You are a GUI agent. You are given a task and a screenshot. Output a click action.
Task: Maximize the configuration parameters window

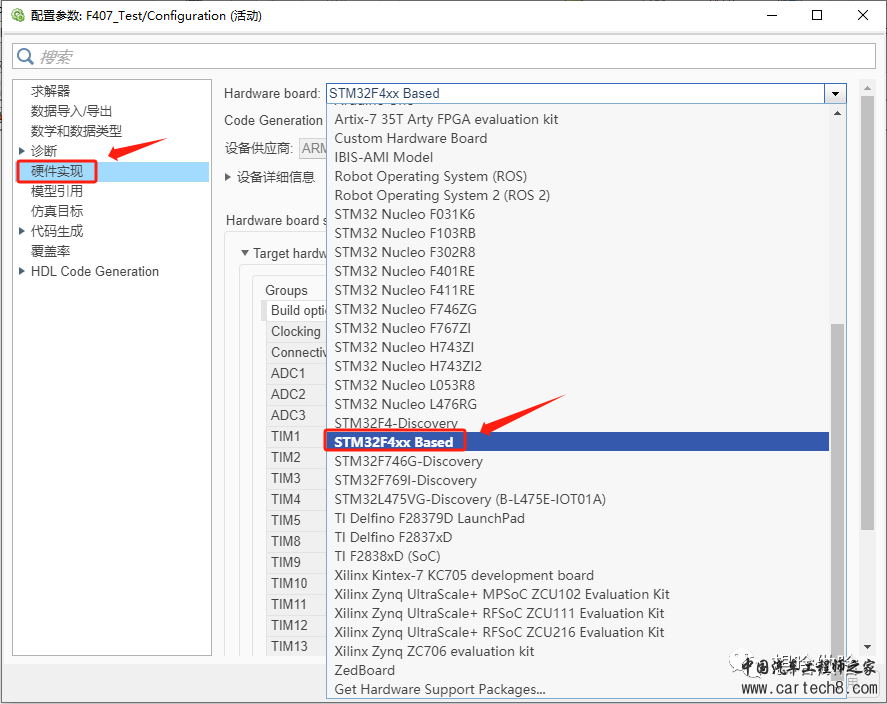click(x=817, y=15)
